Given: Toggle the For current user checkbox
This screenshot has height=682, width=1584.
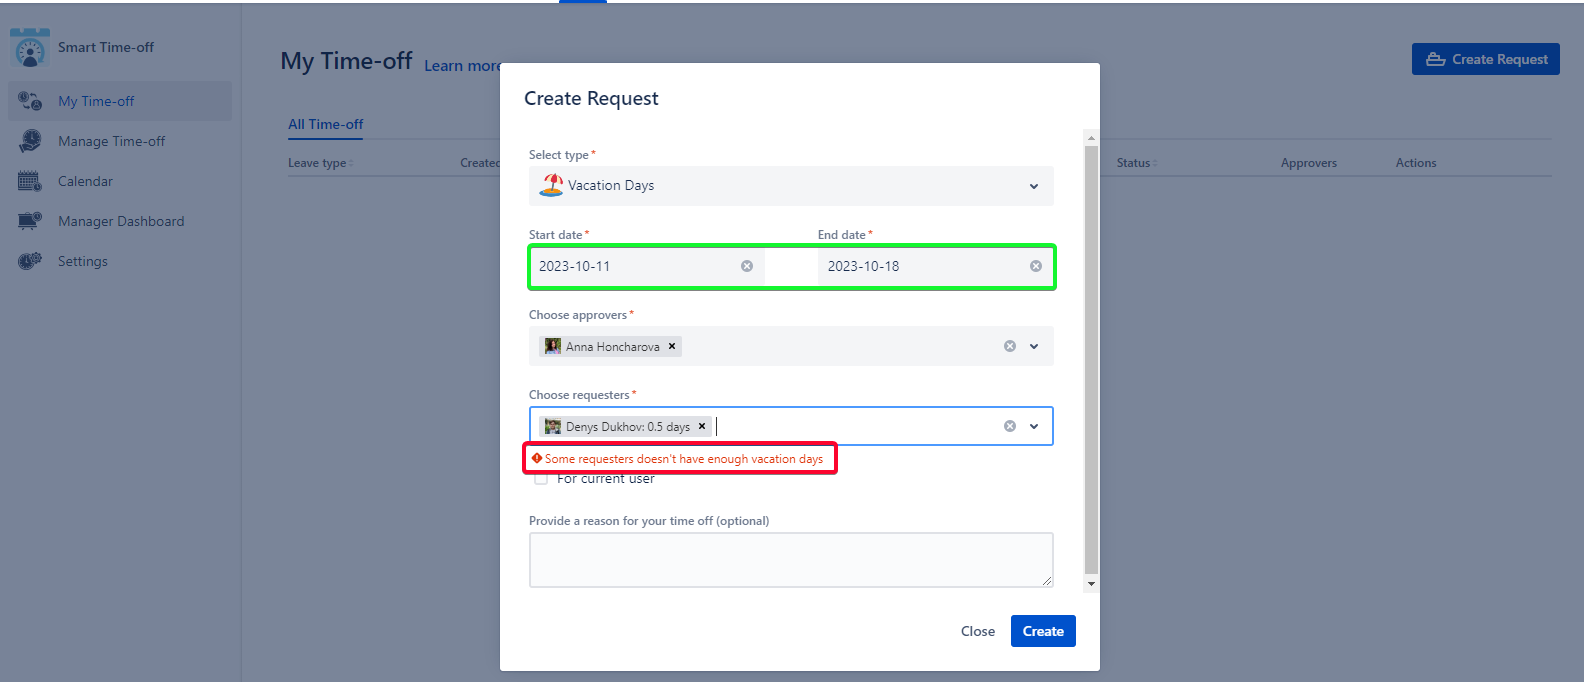Looking at the screenshot, I should [x=541, y=479].
